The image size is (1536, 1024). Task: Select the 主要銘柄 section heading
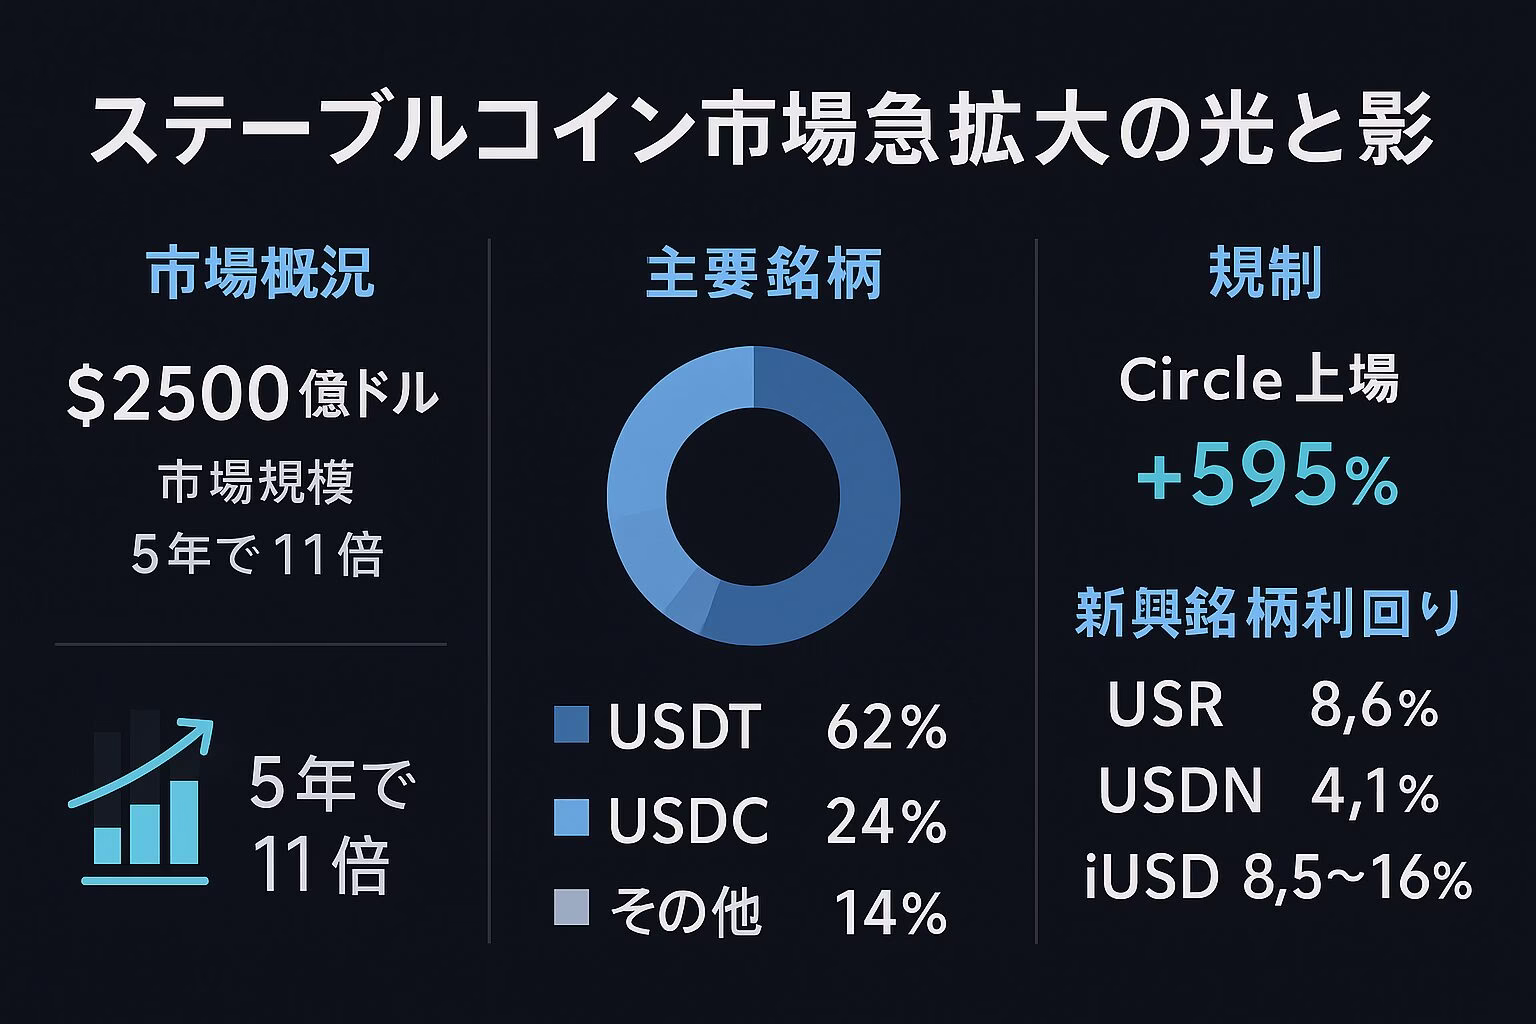tap(764, 273)
